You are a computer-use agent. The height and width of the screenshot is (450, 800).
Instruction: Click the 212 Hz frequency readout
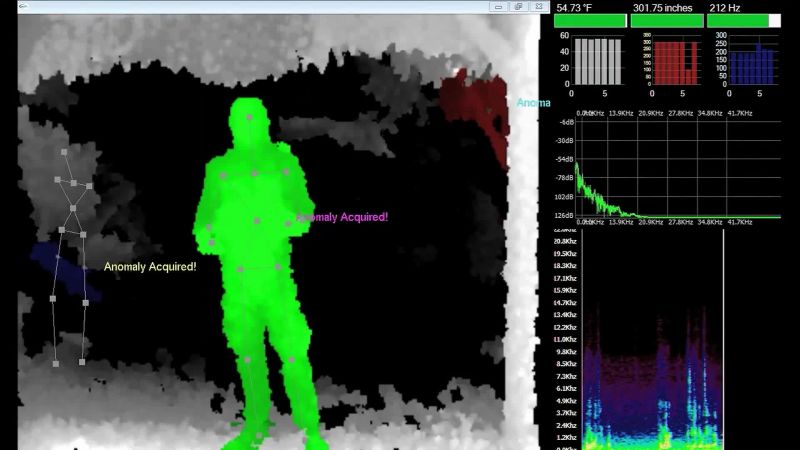coord(724,8)
